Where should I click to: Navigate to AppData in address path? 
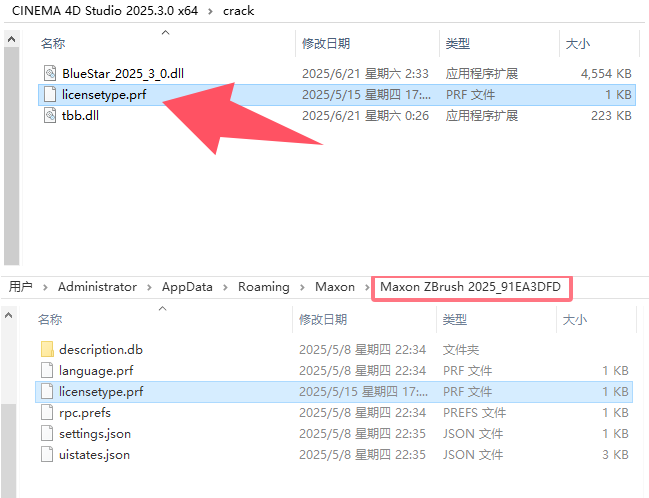click(187, 287)
